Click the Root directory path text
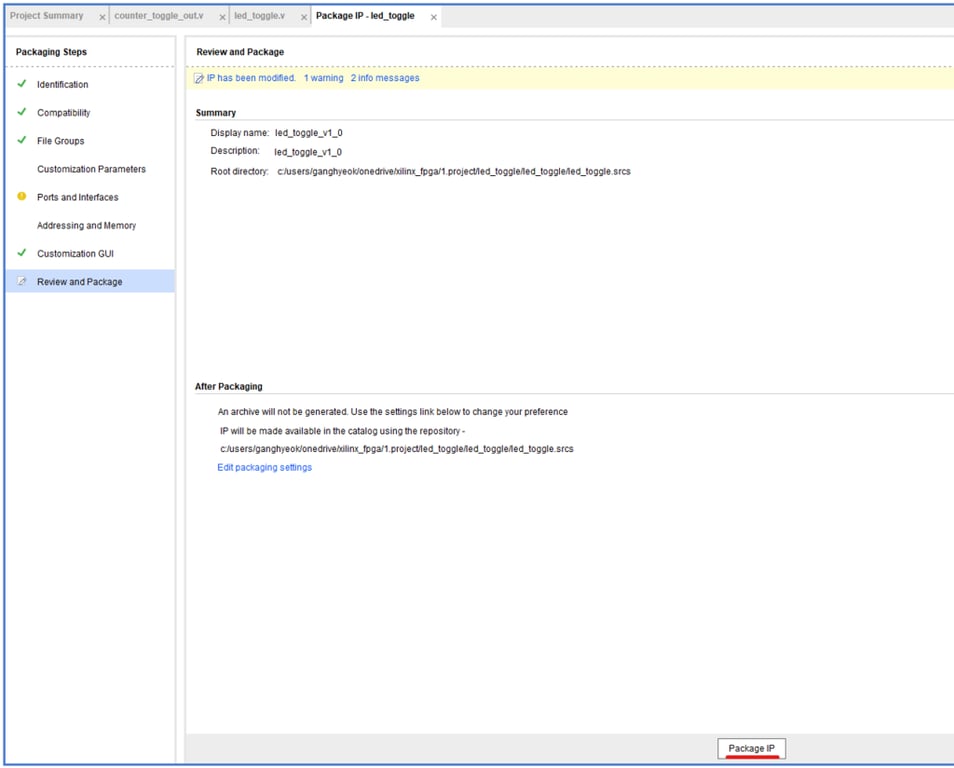The height and width of the screenshot is (768, 954). (x=454, y=172)
